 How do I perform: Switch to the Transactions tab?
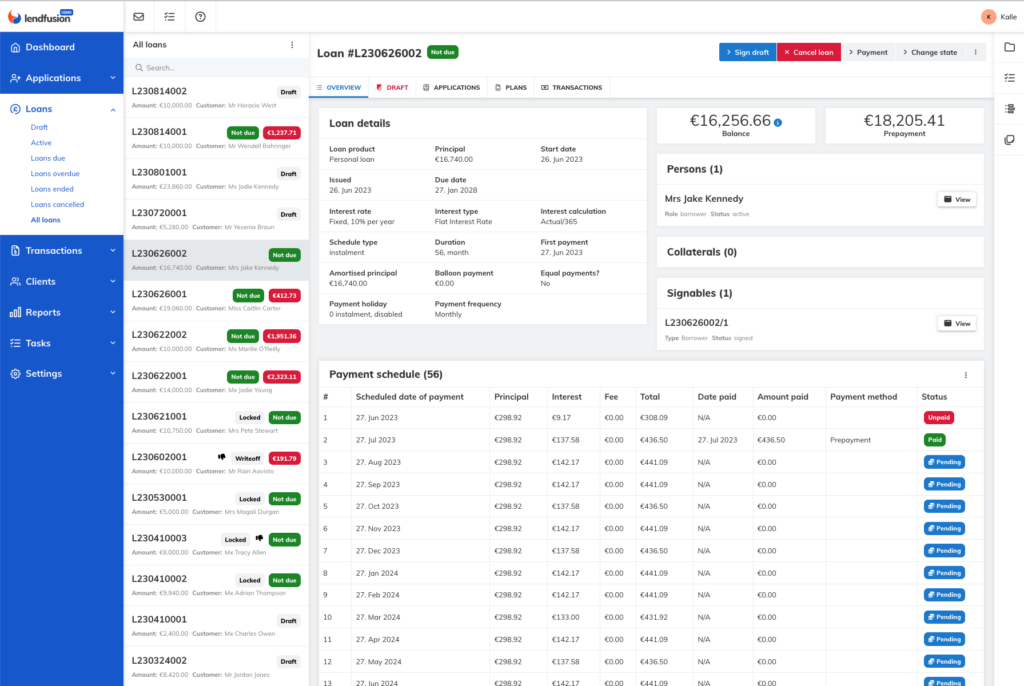point(571,88)
